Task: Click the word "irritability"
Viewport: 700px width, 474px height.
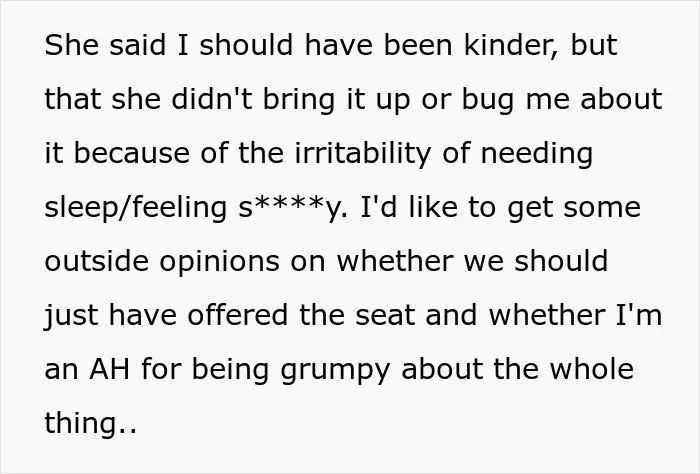Action: (x=363, y=154)
